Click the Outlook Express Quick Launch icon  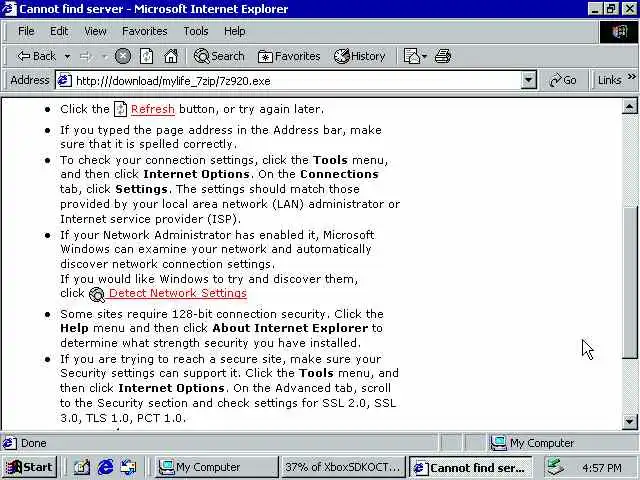128,467
